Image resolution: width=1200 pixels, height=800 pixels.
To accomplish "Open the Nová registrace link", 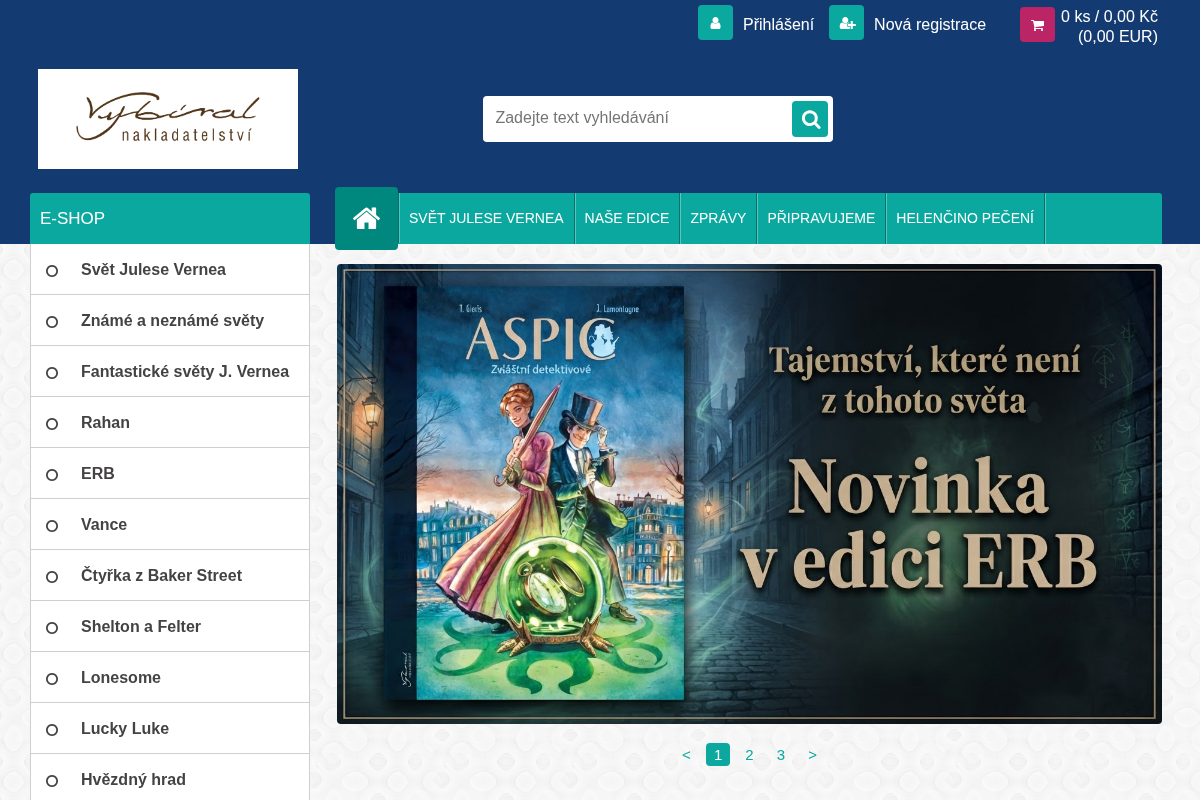I will point(930,24).
